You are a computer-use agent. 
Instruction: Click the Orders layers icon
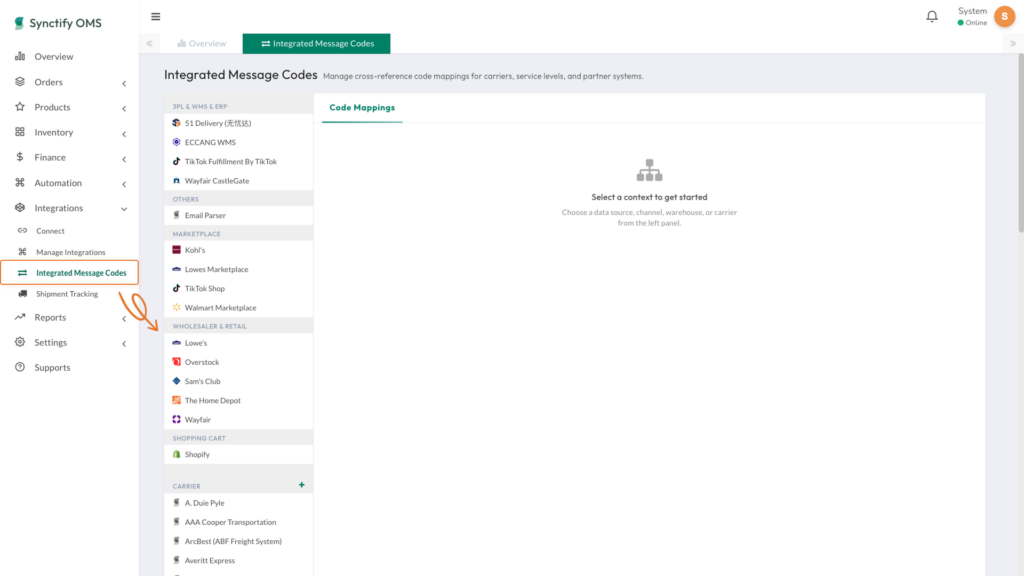[x=20, y=82]
